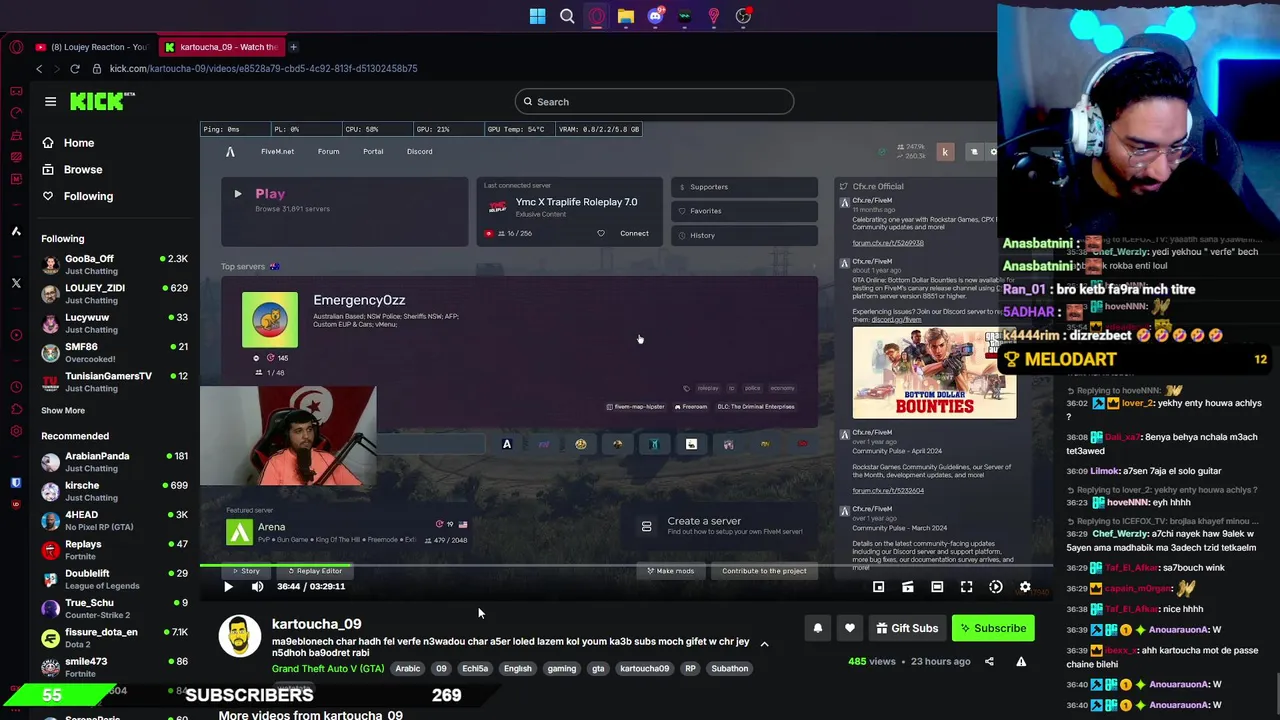This screenshot has width=1280, height=720.
Task: Open kartoucha_09 profile avatar
Action: [x=240, y=638]
